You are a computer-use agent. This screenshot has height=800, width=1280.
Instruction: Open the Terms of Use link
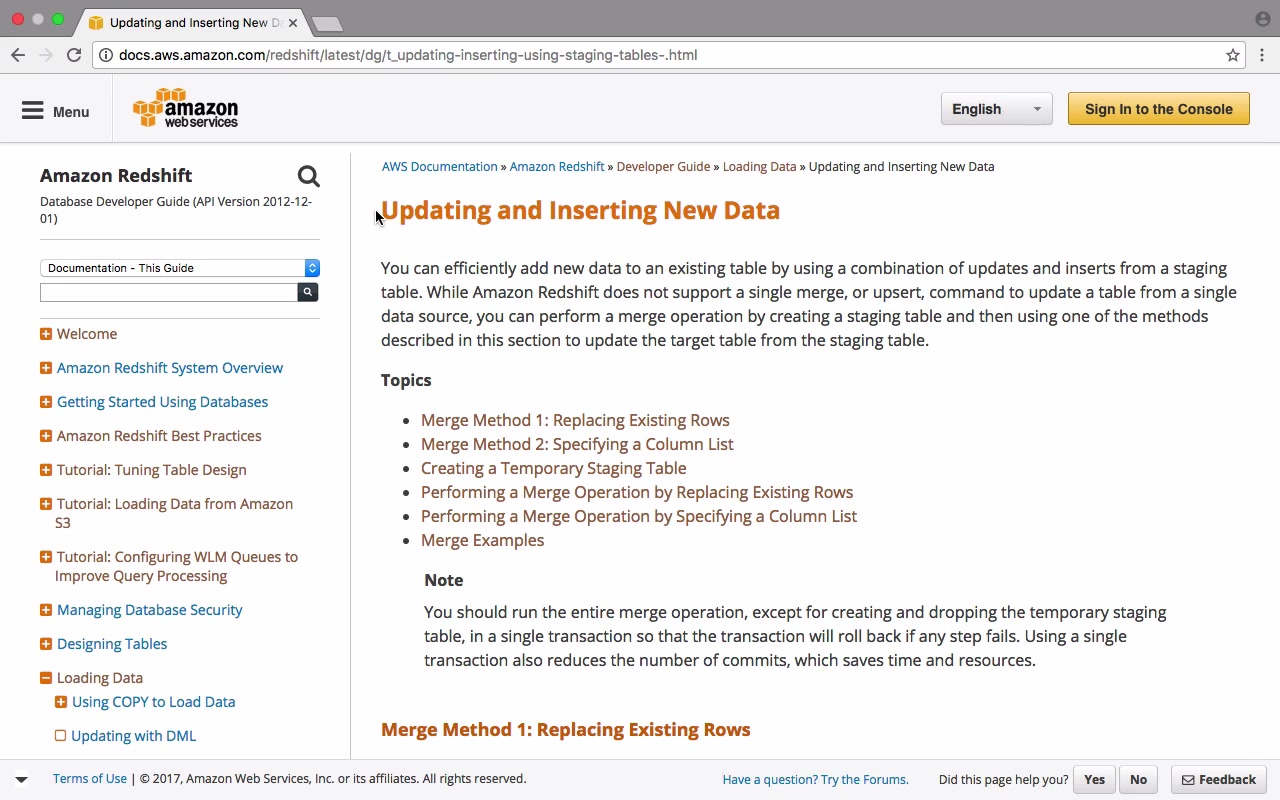coord(90,779)
